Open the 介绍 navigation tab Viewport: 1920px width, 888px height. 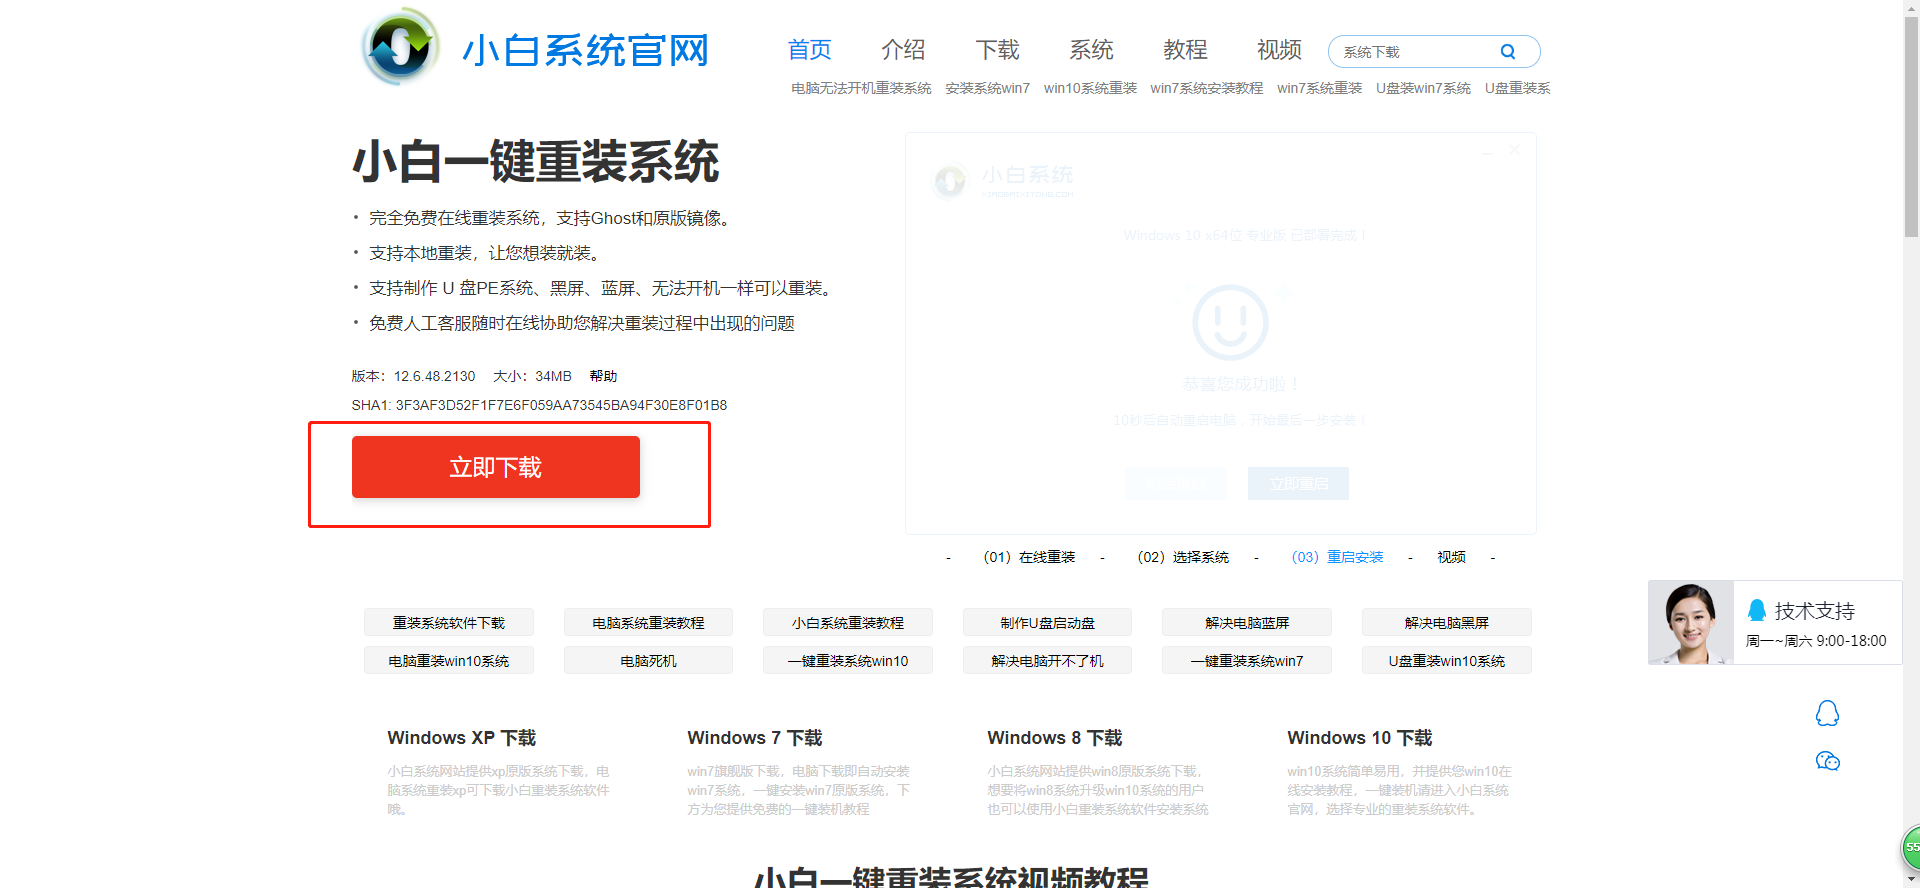point(904,50)
